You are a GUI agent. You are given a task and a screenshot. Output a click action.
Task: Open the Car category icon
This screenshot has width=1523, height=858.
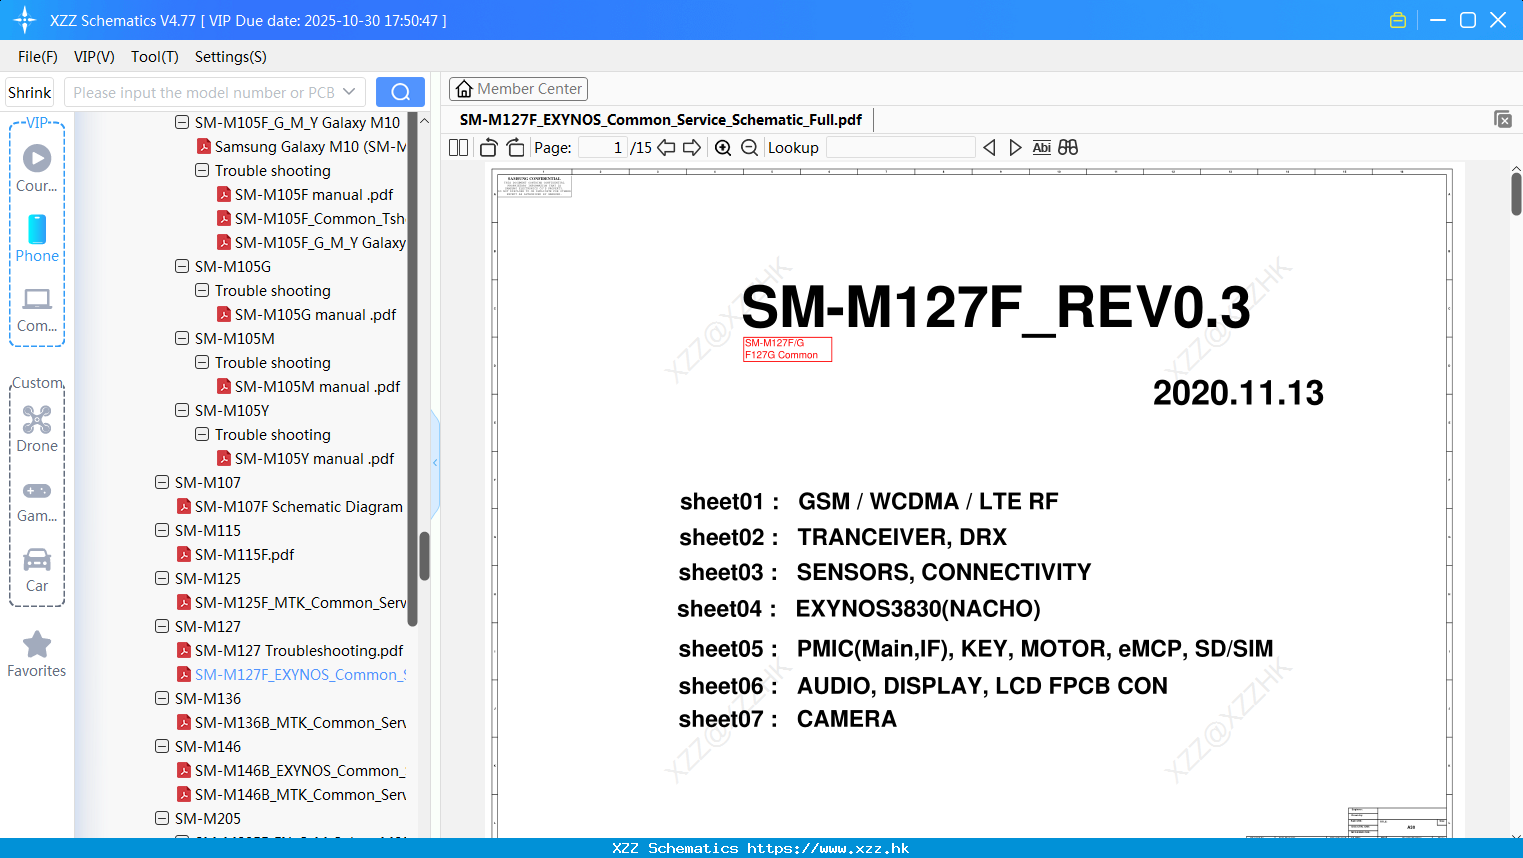[x=37, y=570]
